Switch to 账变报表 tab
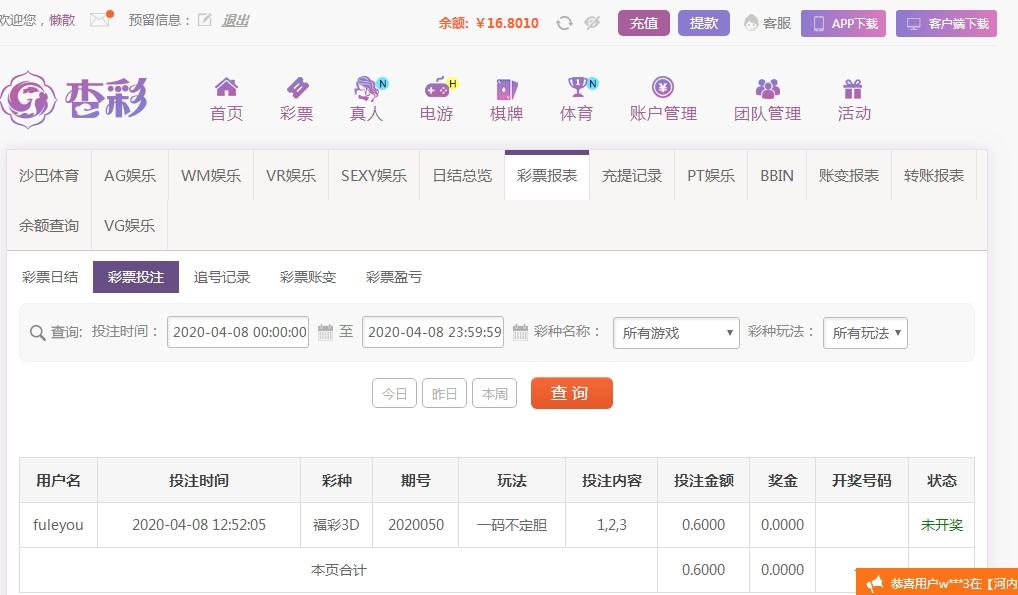This screenshot has width=1018, height=595. click(x=849, y=175)
